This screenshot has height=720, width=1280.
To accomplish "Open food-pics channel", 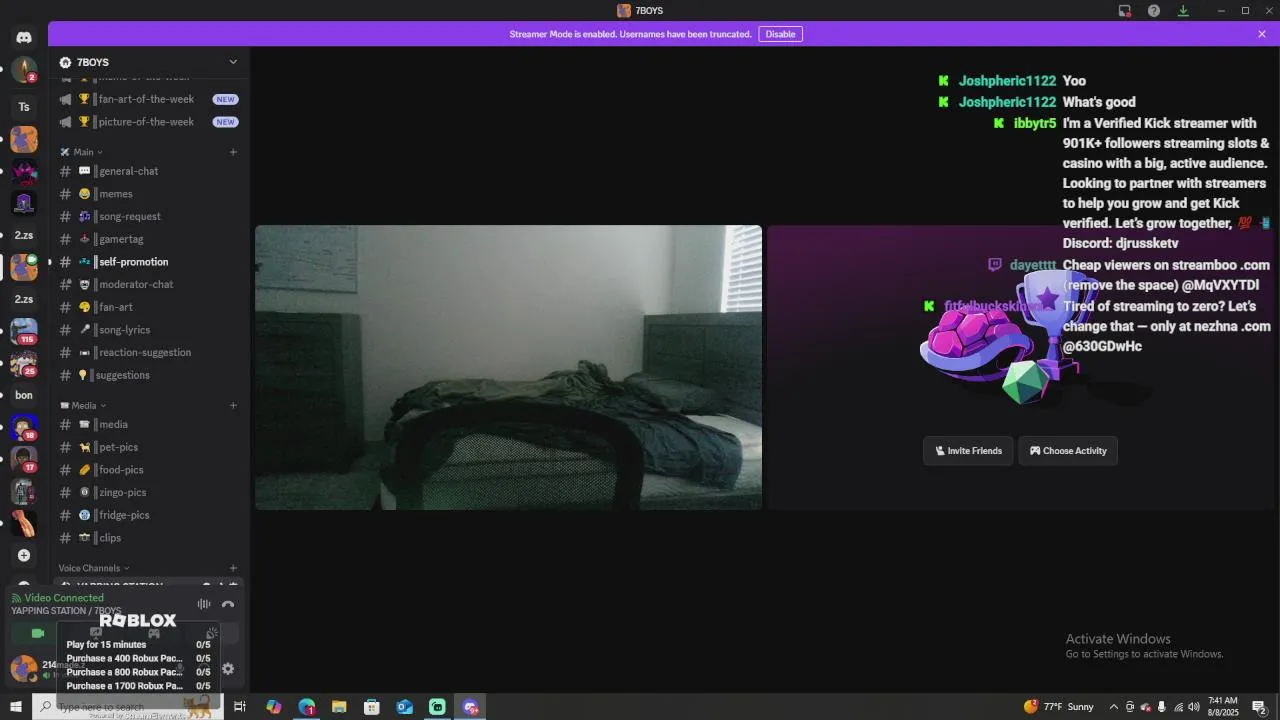I will pyautogui.click(x=148, y=470).
